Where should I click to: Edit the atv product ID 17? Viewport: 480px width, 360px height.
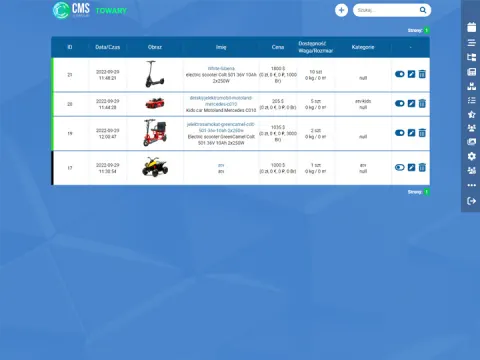tap(411, 167)
